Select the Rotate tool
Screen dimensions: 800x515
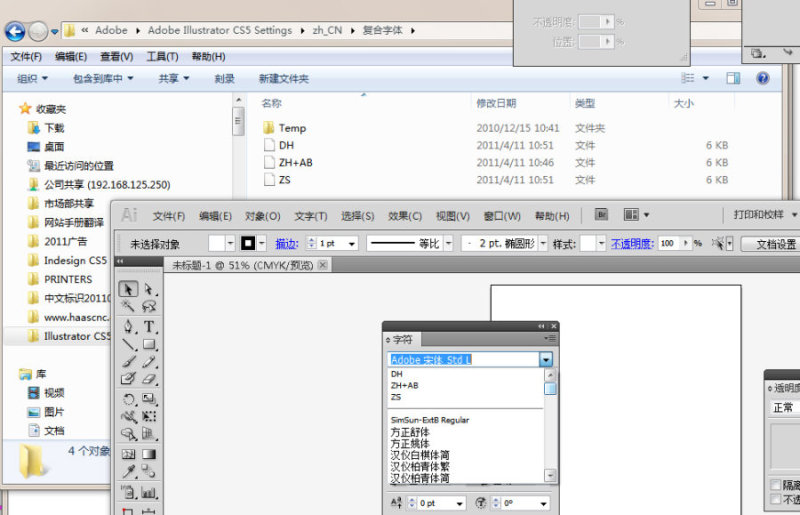(128, 399)
